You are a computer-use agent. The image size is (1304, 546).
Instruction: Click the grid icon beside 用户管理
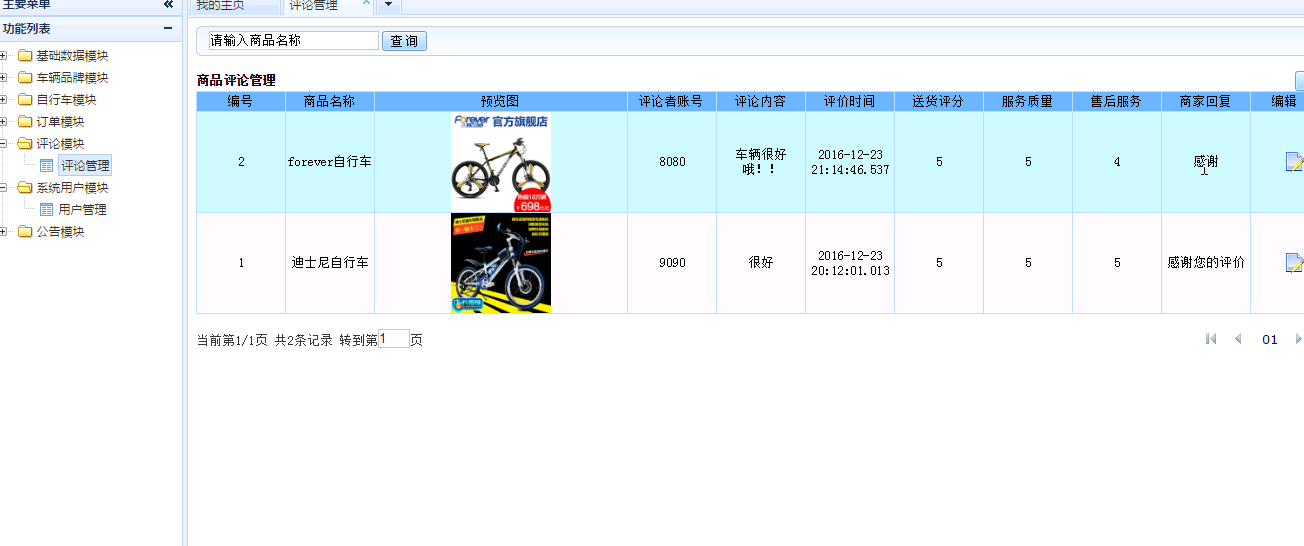point(46,210)
